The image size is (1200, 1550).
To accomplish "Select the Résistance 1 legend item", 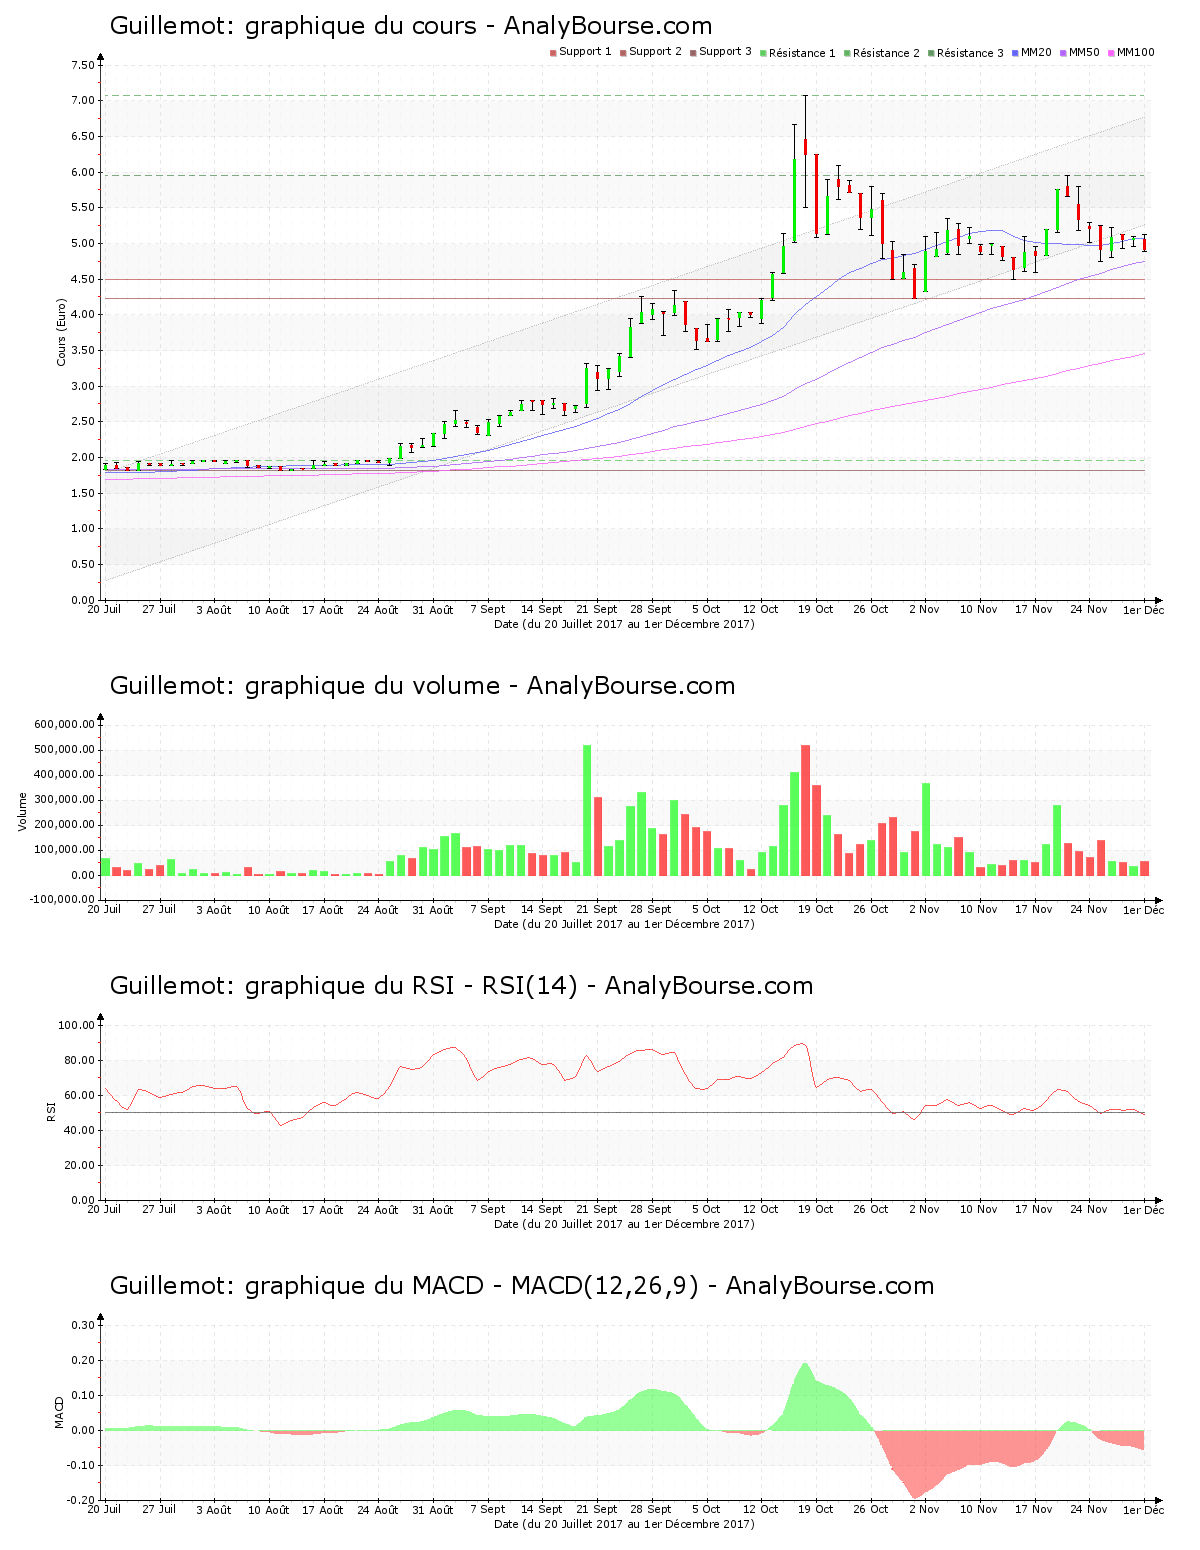I will (x=797, y=53).
